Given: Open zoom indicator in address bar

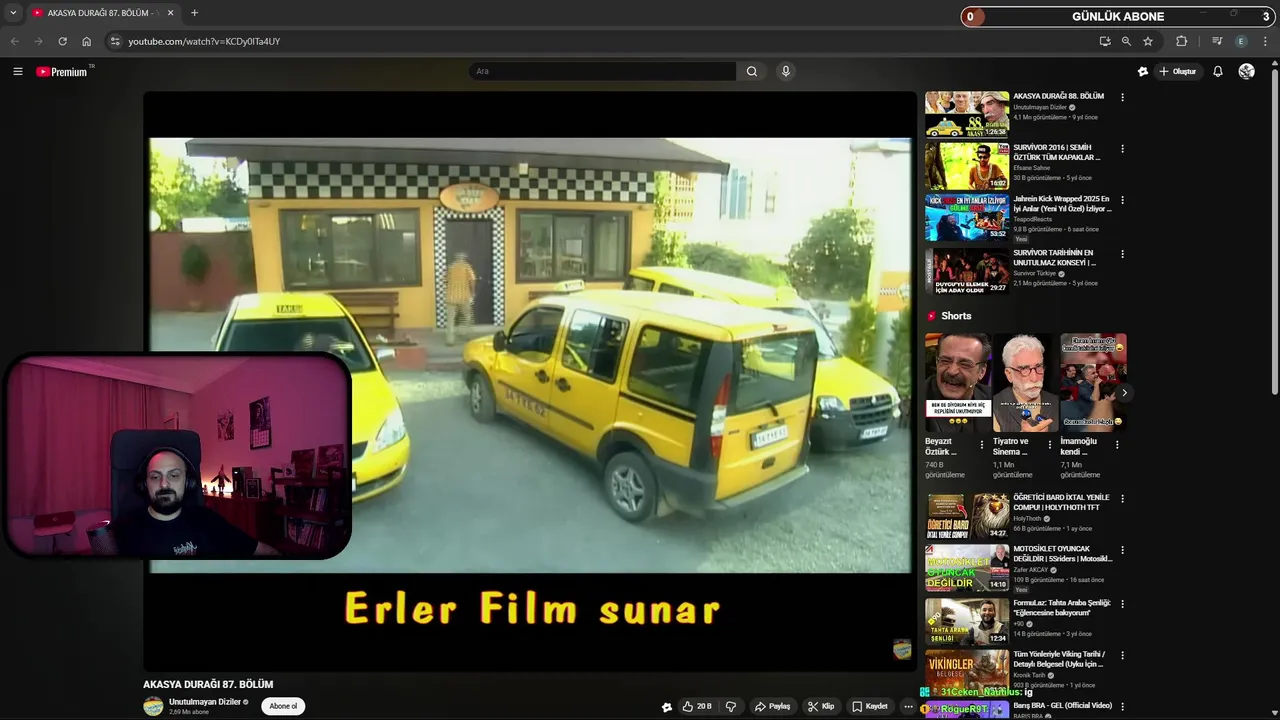Looking at the screenshot, I should (1126, 41).
